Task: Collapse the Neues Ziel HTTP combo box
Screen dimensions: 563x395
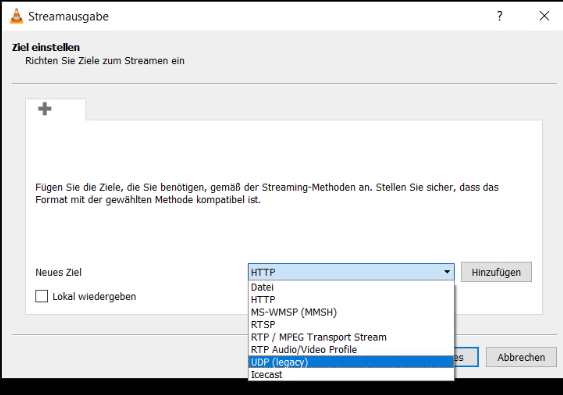Action: pyautogui.click(x=351, y=272)
